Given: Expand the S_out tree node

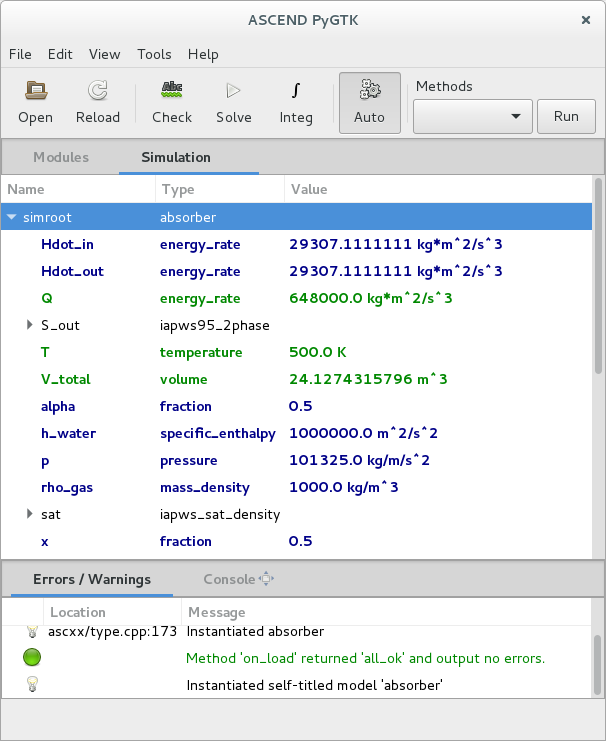Looking at the screenshot, I should tap(30, 325).
